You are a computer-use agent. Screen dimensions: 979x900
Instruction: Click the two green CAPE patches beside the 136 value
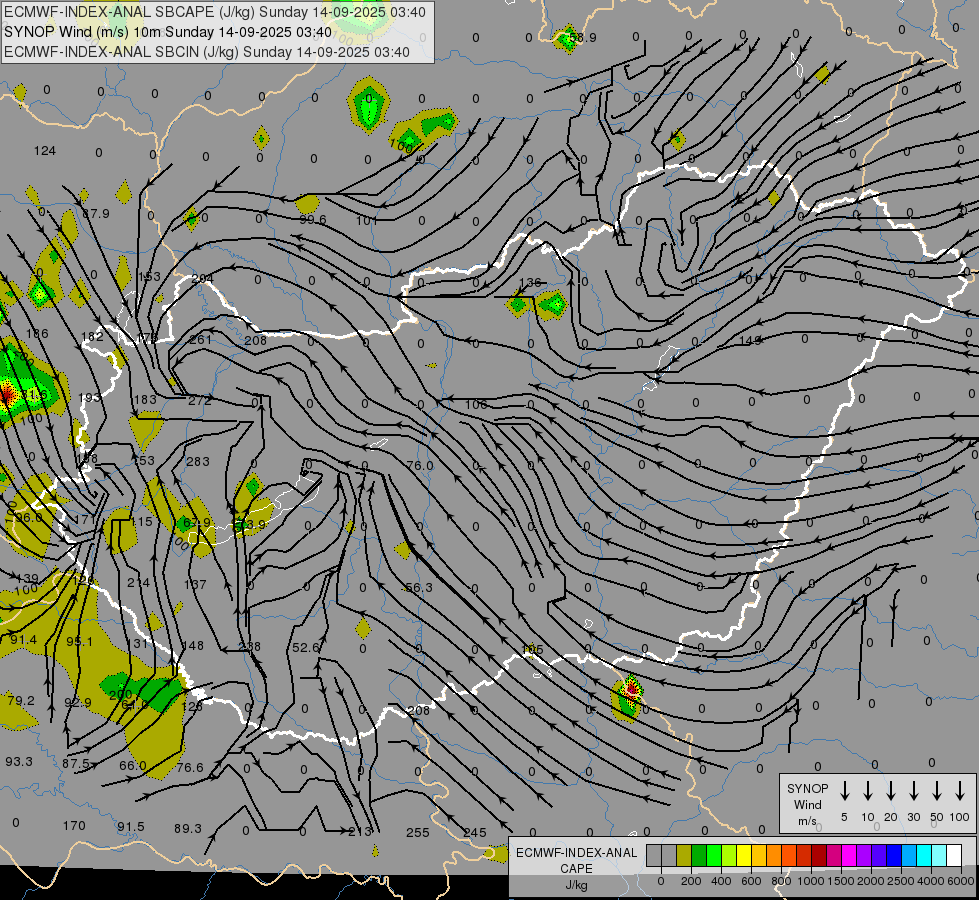click(x=536, y=305)
